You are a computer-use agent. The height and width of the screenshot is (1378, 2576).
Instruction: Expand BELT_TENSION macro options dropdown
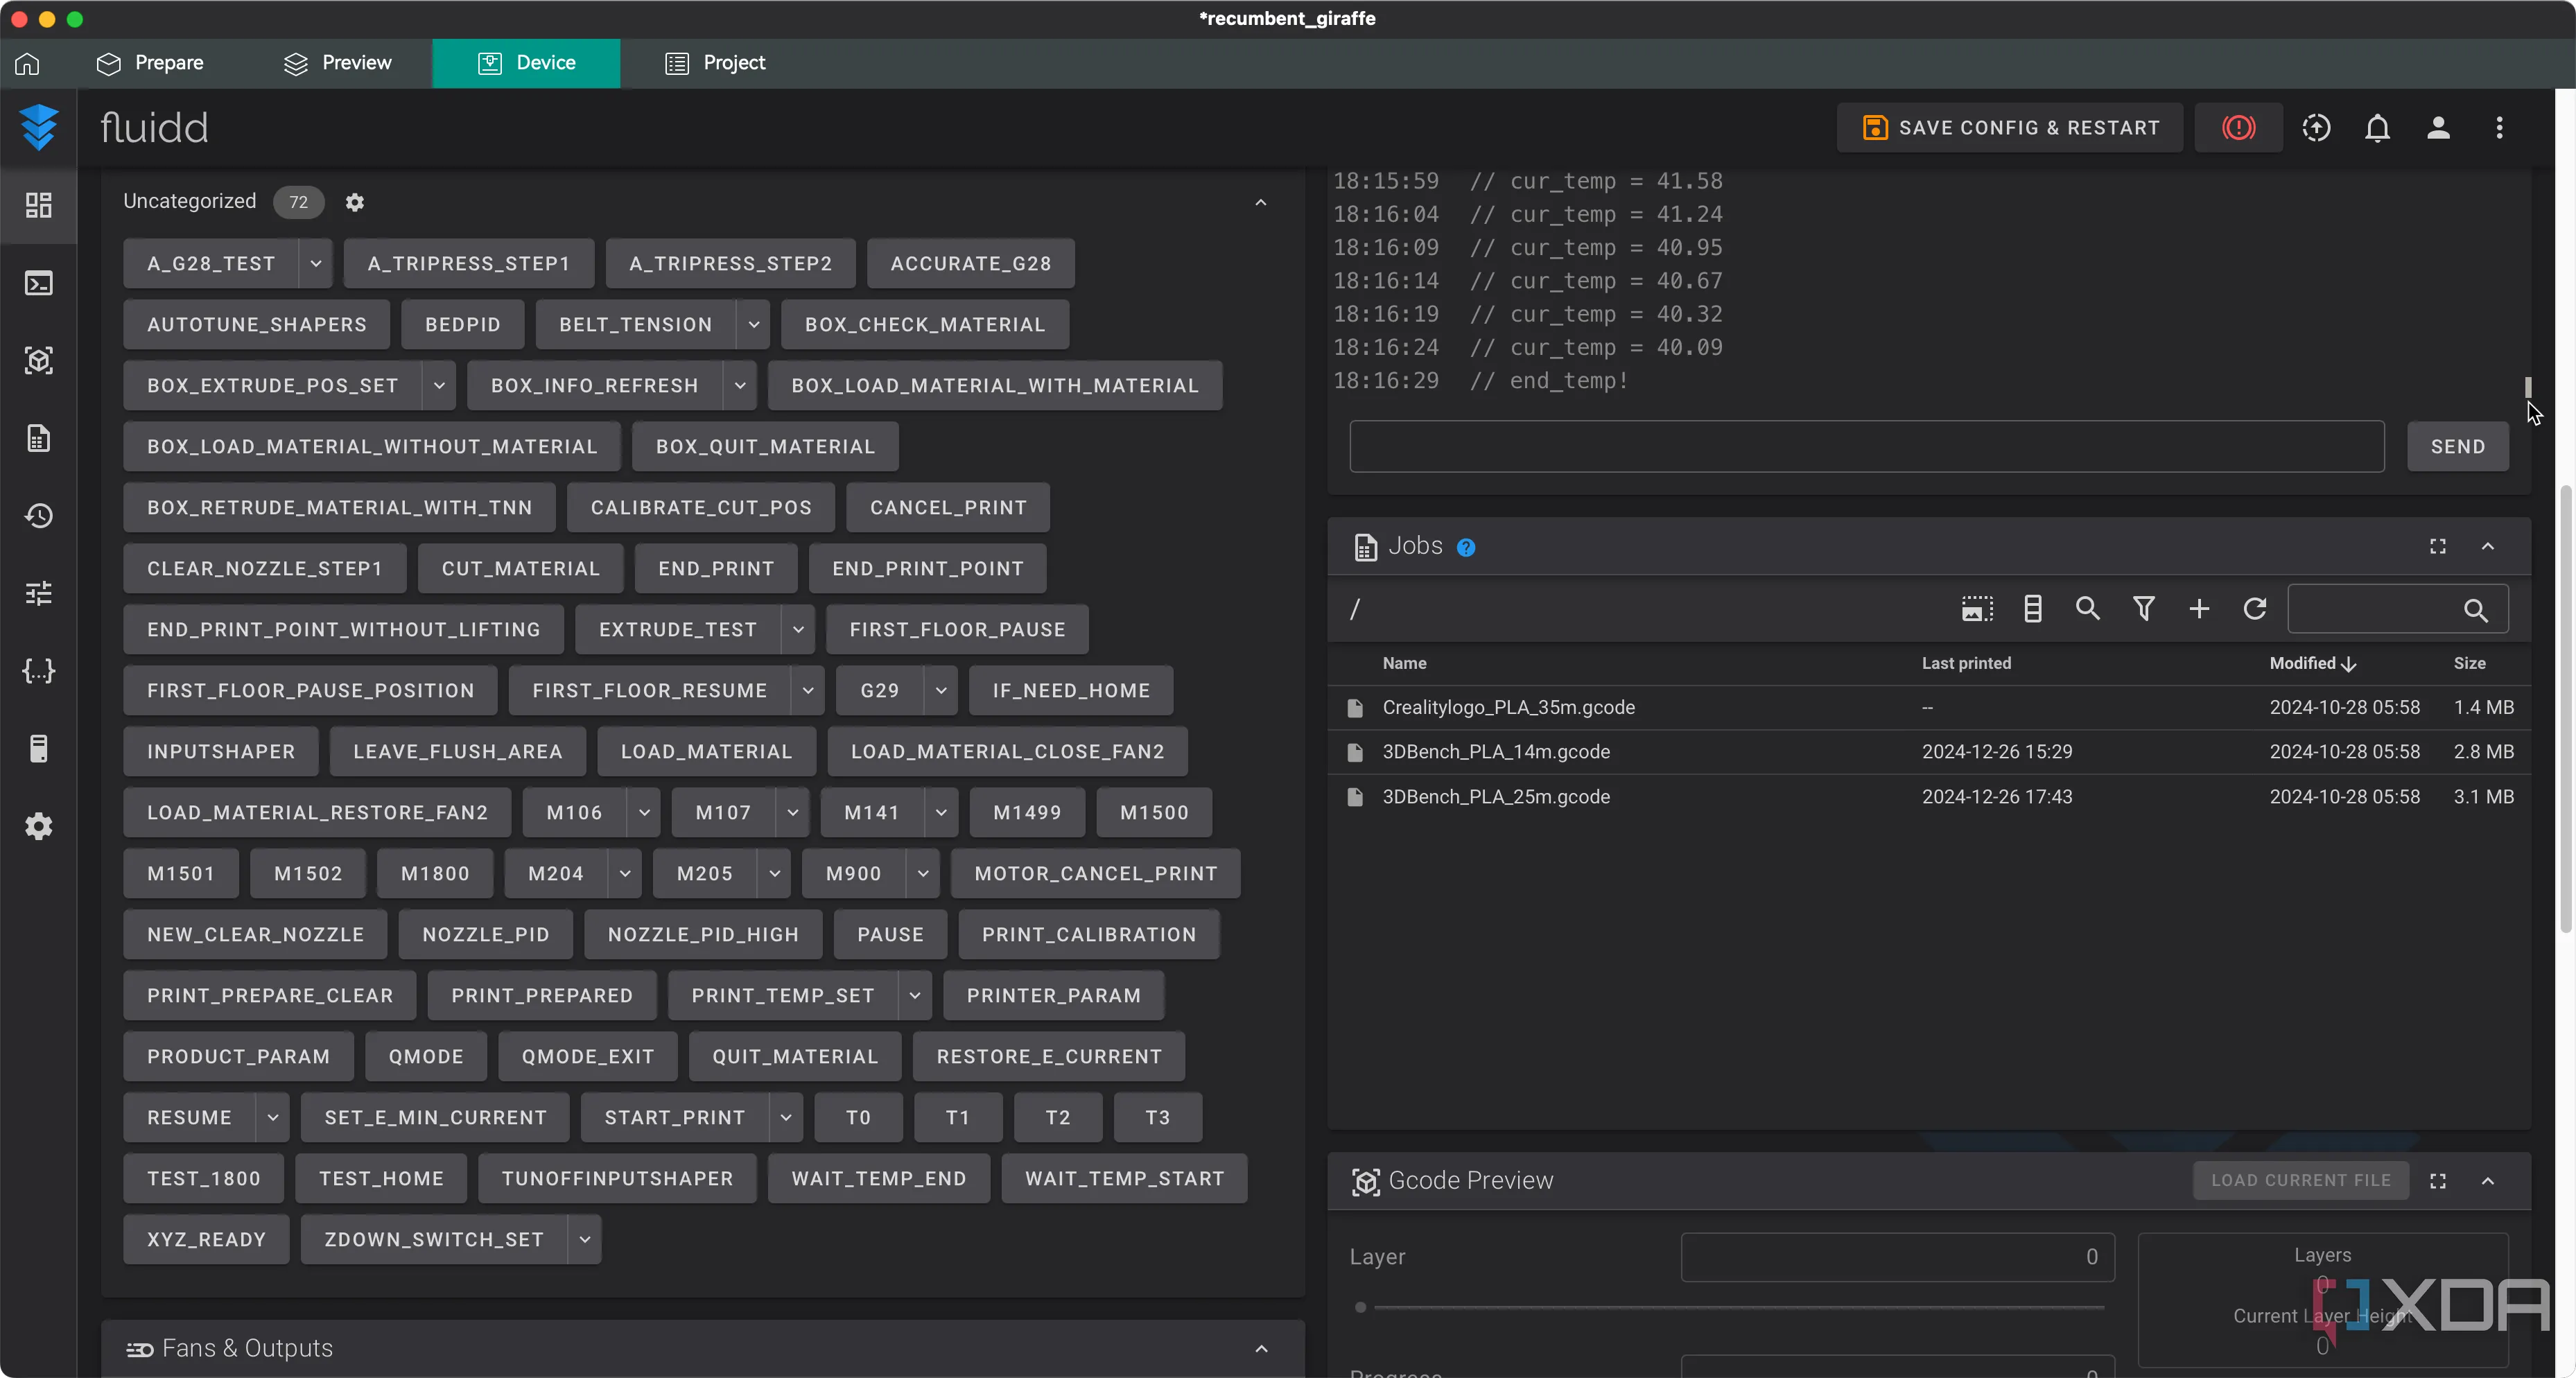(x=753, y=325)
